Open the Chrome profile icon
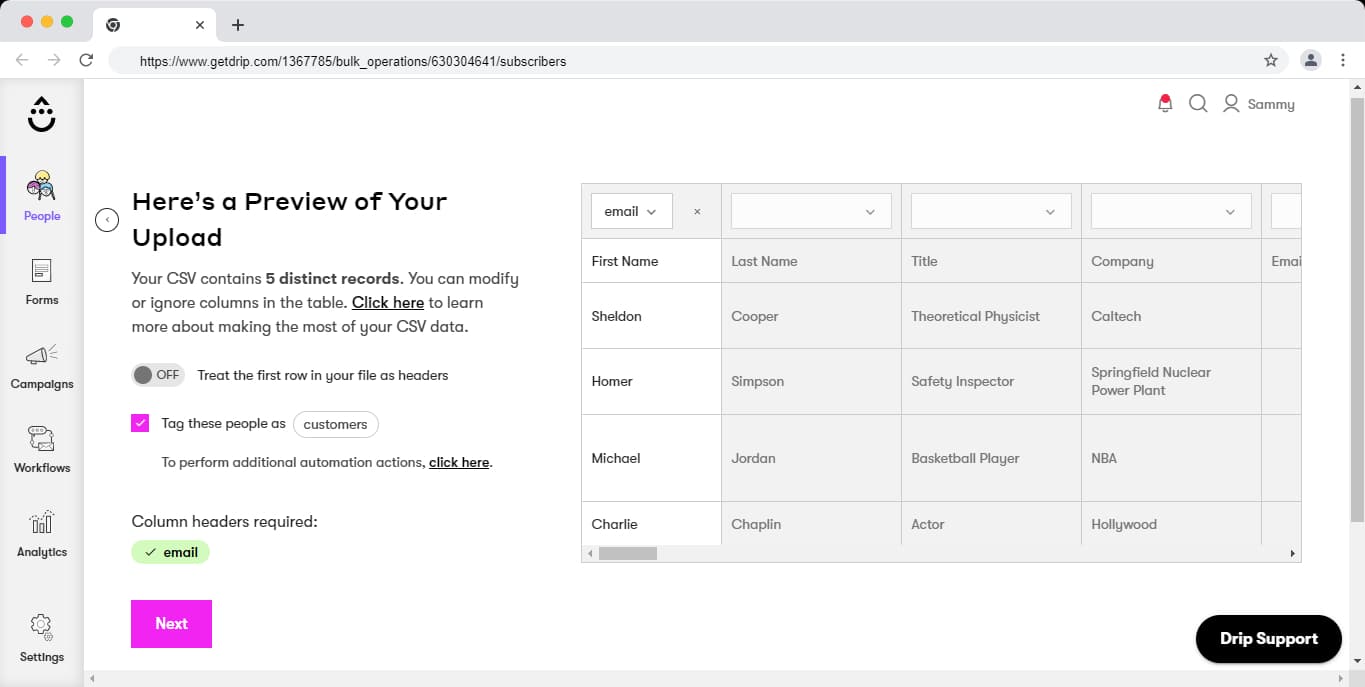Image resolution: width=1365 pixels, height=687 pixels. (1310, 60)
